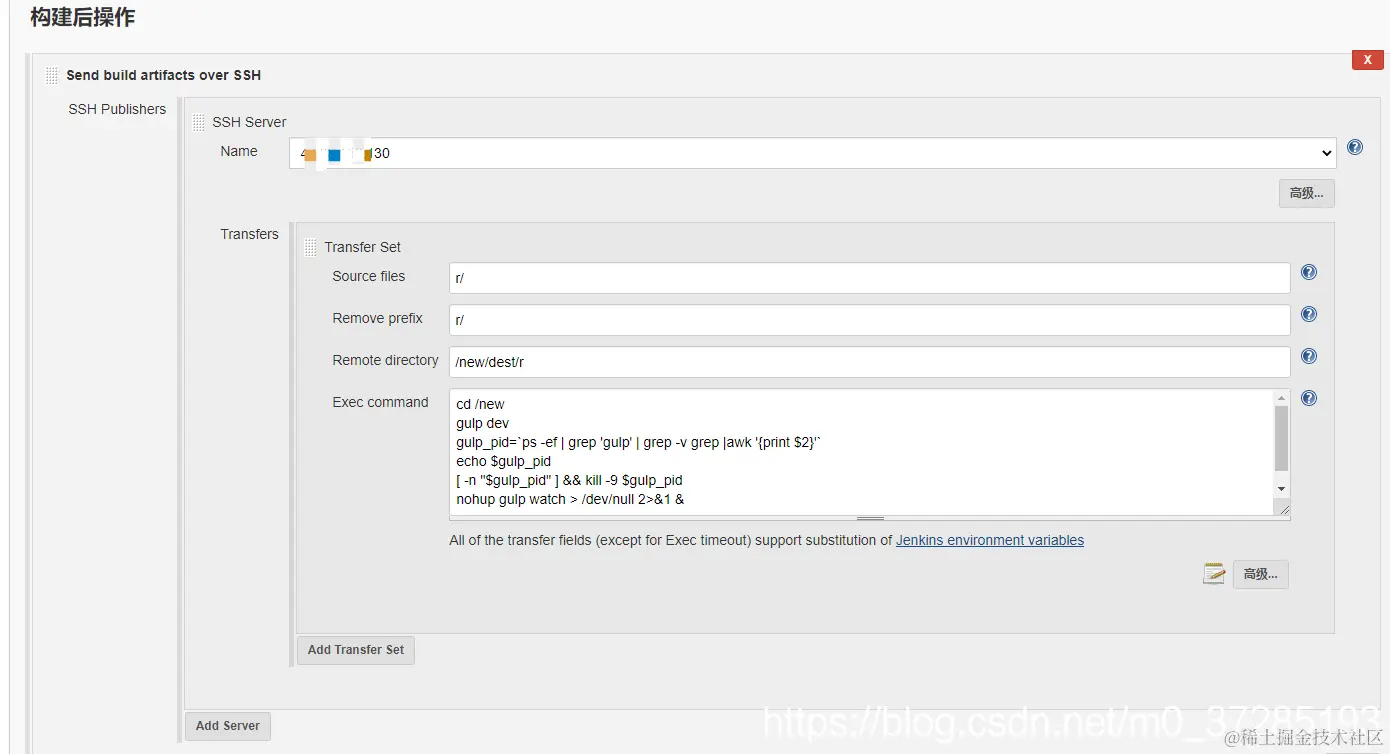The width and height of the screenshot is (1390, 754).
Task: Open help for Remote directory field
Action: click(1308, 356)
